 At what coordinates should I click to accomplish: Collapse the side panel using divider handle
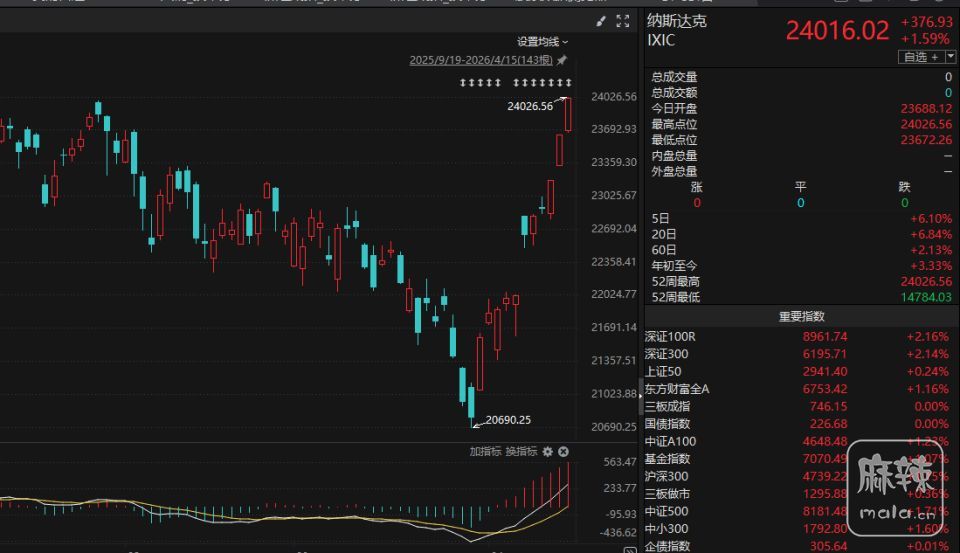641,390
